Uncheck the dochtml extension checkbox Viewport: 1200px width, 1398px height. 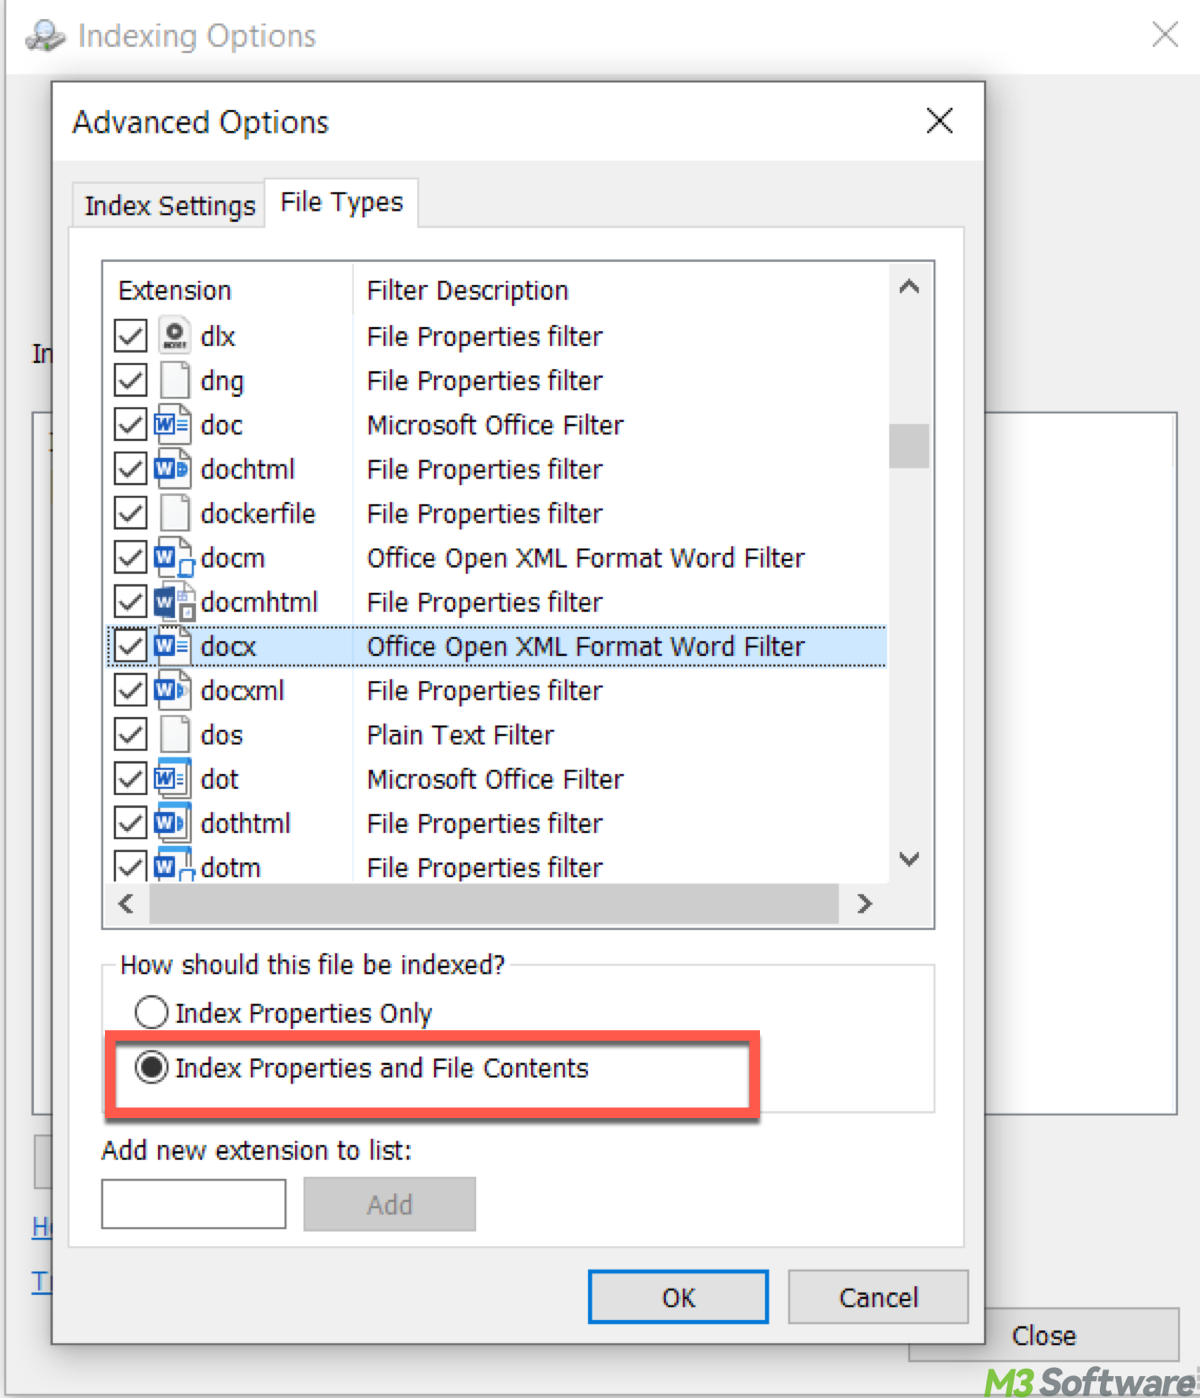(x=130, y=468)
